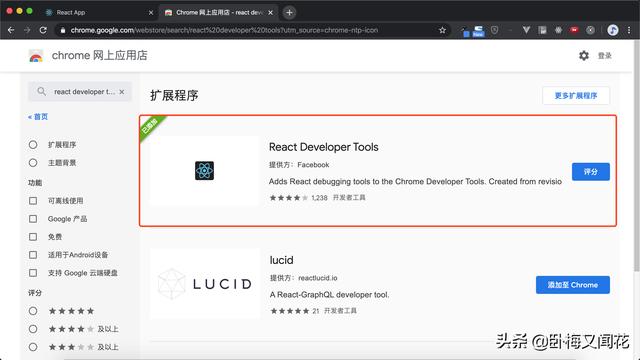Click the React Developer Tools atom icon

coord(204,171)
